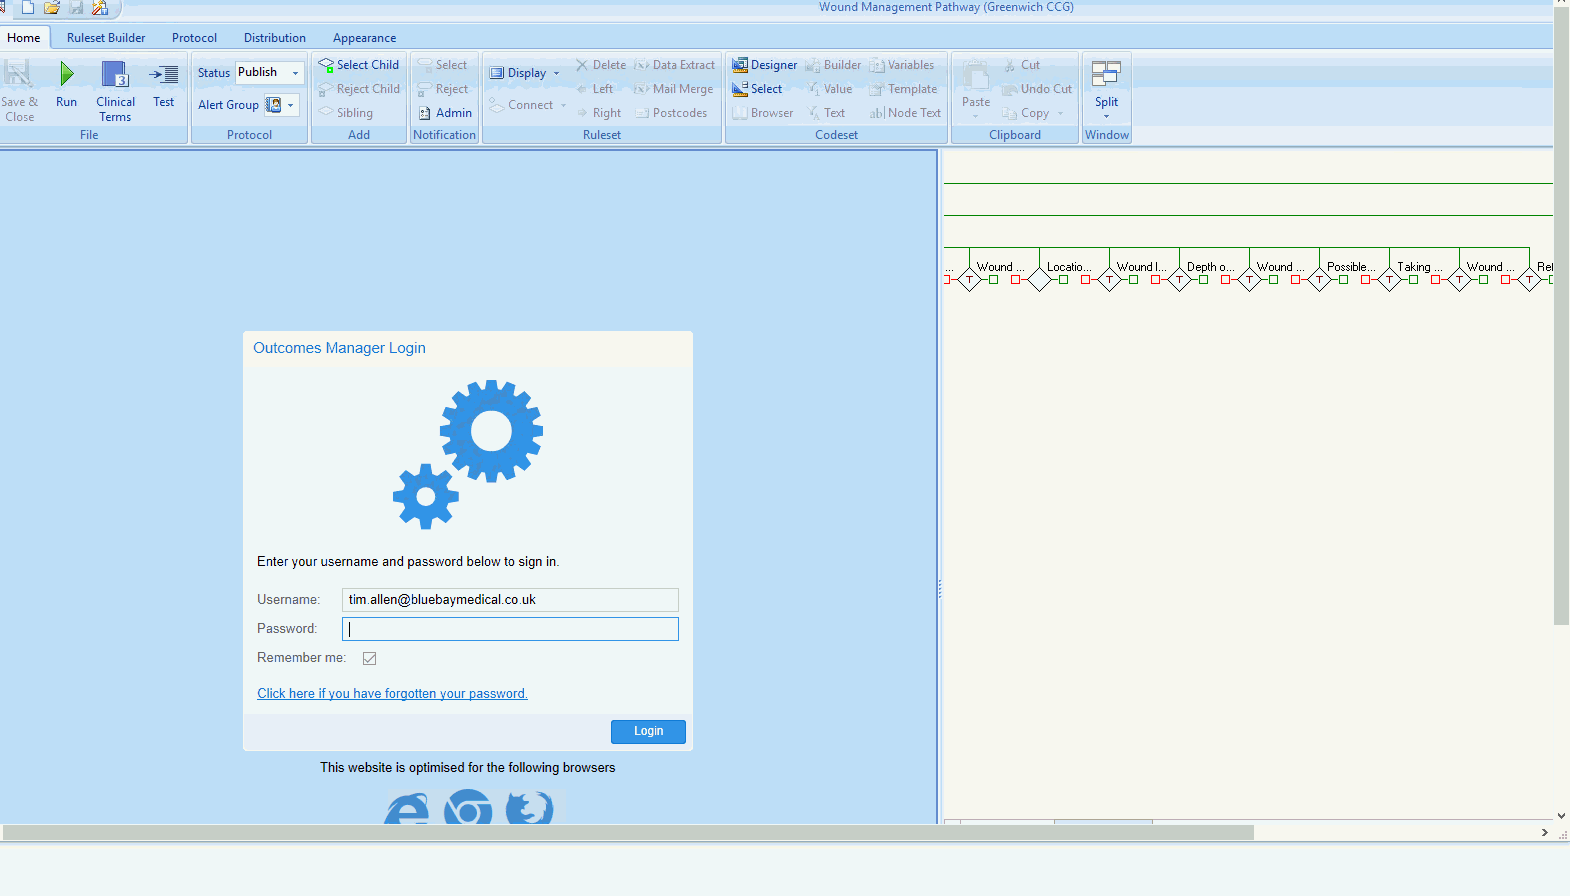Click the horizontal scrollbar at bottom

(628, 833)
